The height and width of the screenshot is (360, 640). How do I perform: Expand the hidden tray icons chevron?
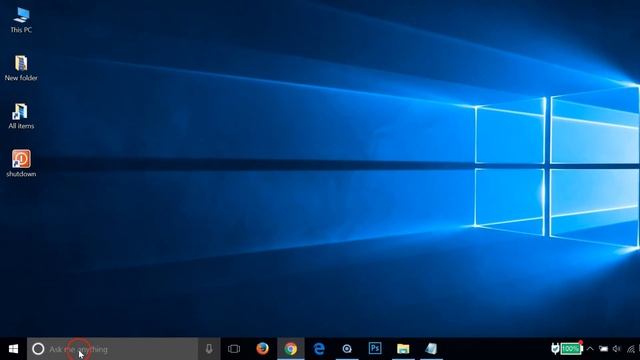point(590,349)
